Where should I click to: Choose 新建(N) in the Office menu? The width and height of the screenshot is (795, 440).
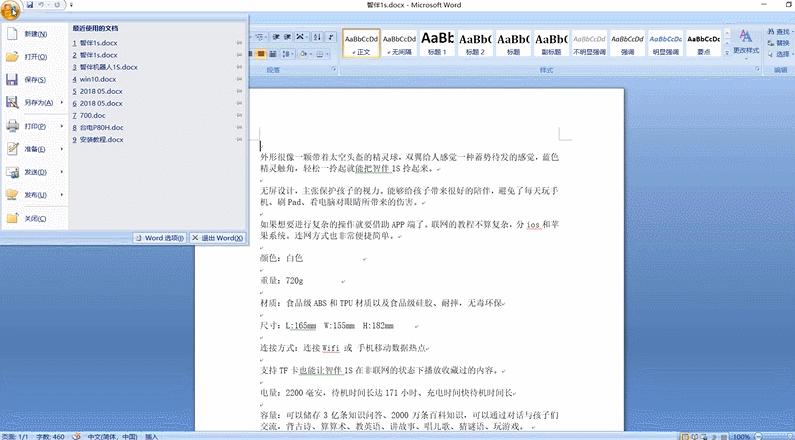tap(34, 34)
